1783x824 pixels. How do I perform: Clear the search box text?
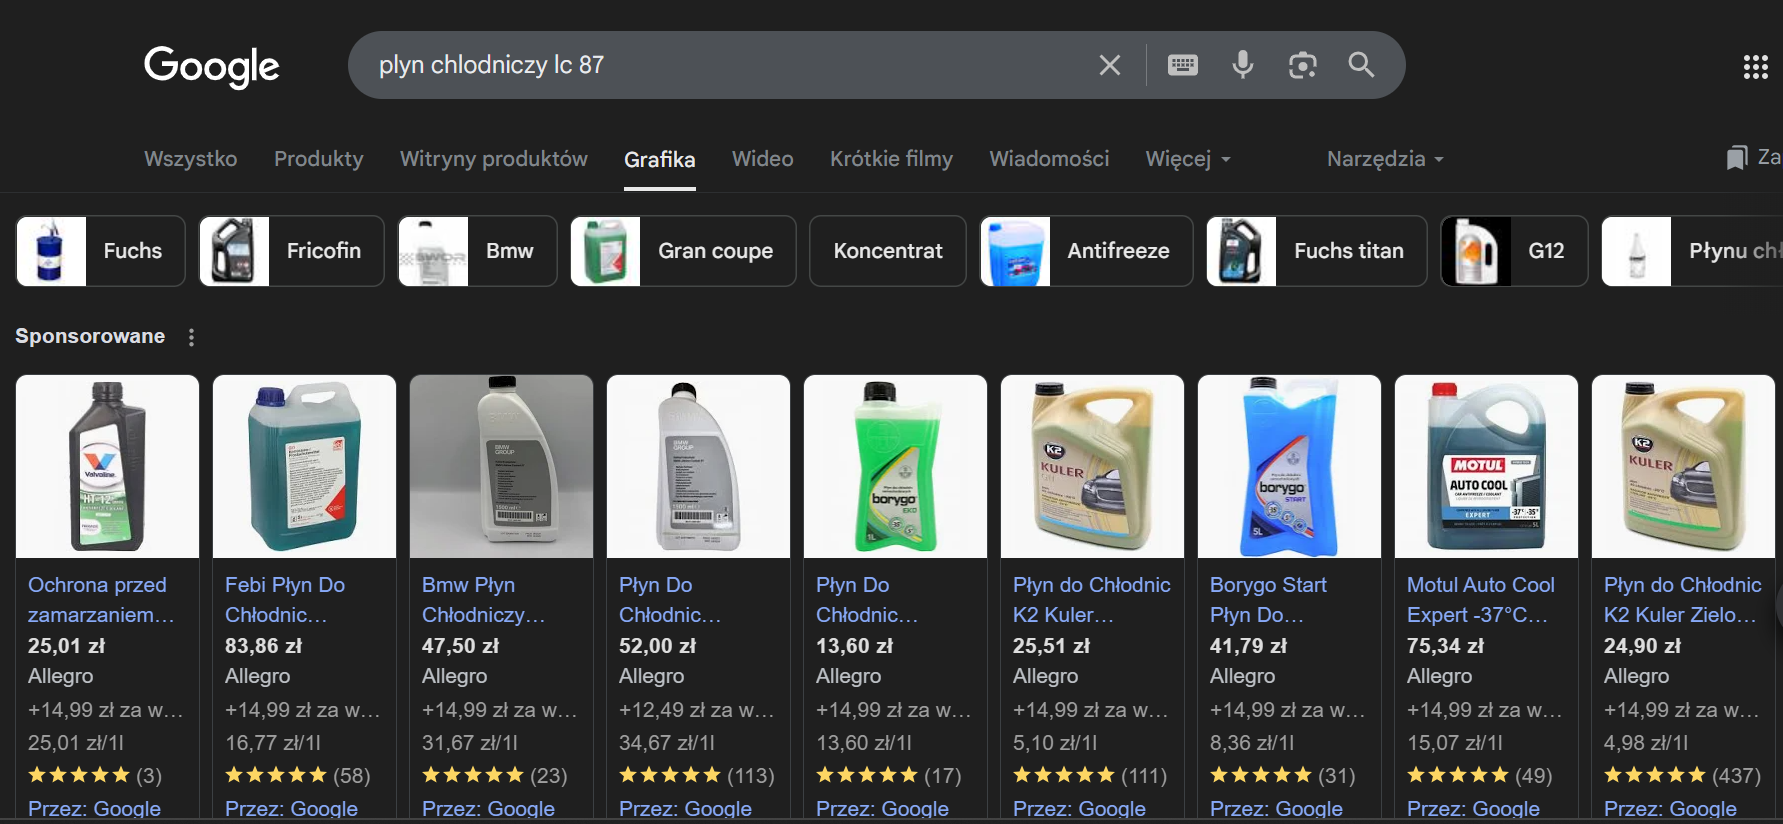[1109, 65]
